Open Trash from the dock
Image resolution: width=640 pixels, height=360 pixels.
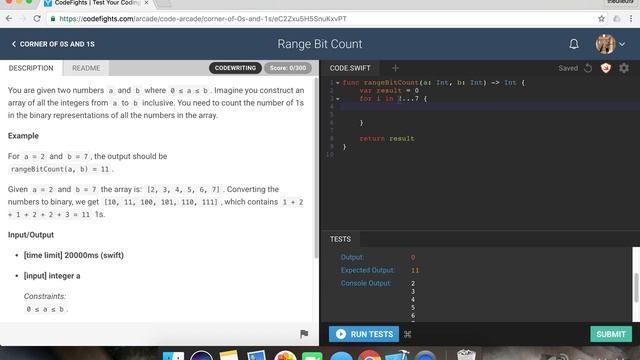(x=466, y=355)
